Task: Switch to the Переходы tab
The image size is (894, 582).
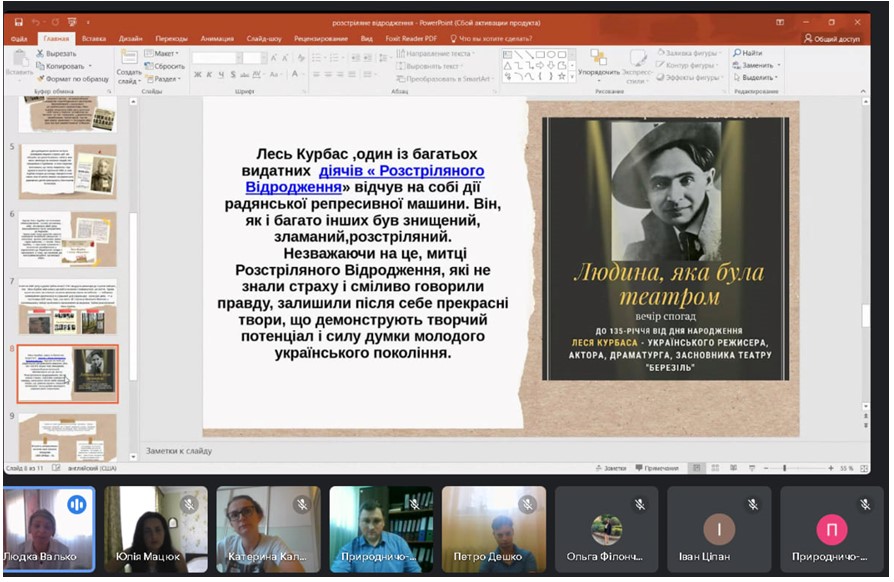Action: point(171,39)
